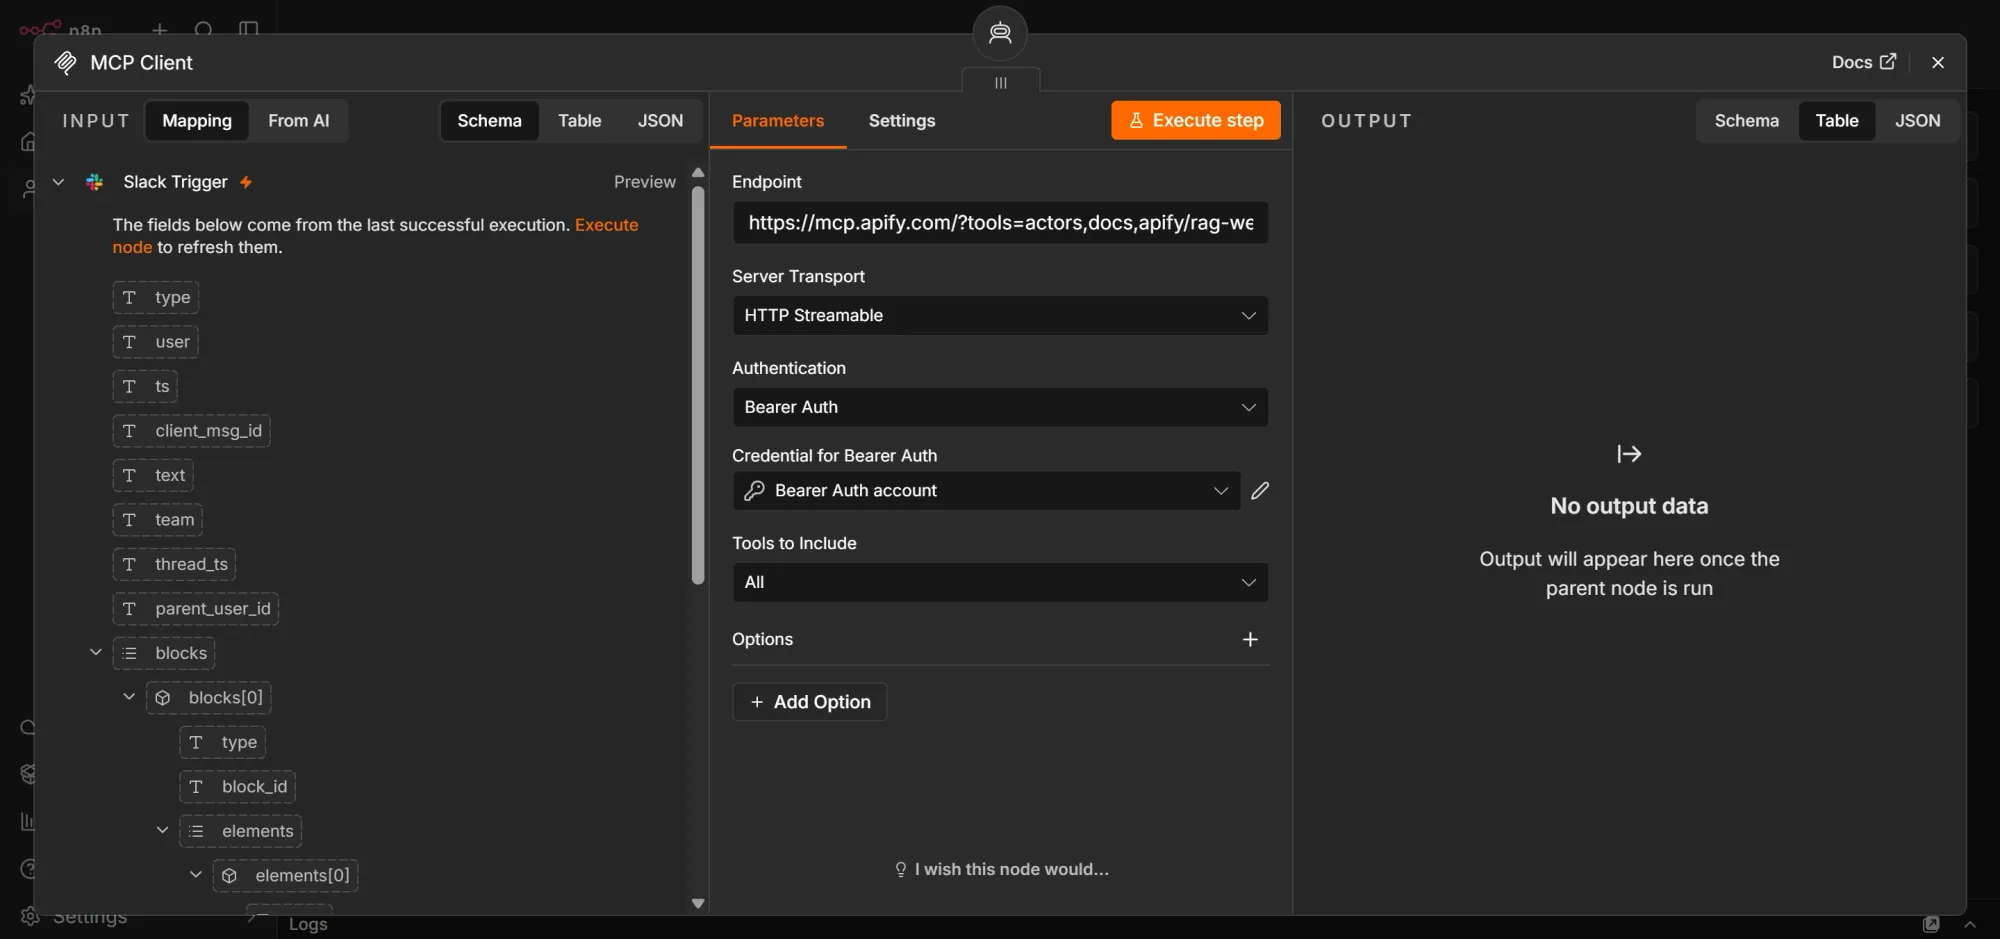Open the Settings tab
The image size is (2000, 939).
click(902, 121)
